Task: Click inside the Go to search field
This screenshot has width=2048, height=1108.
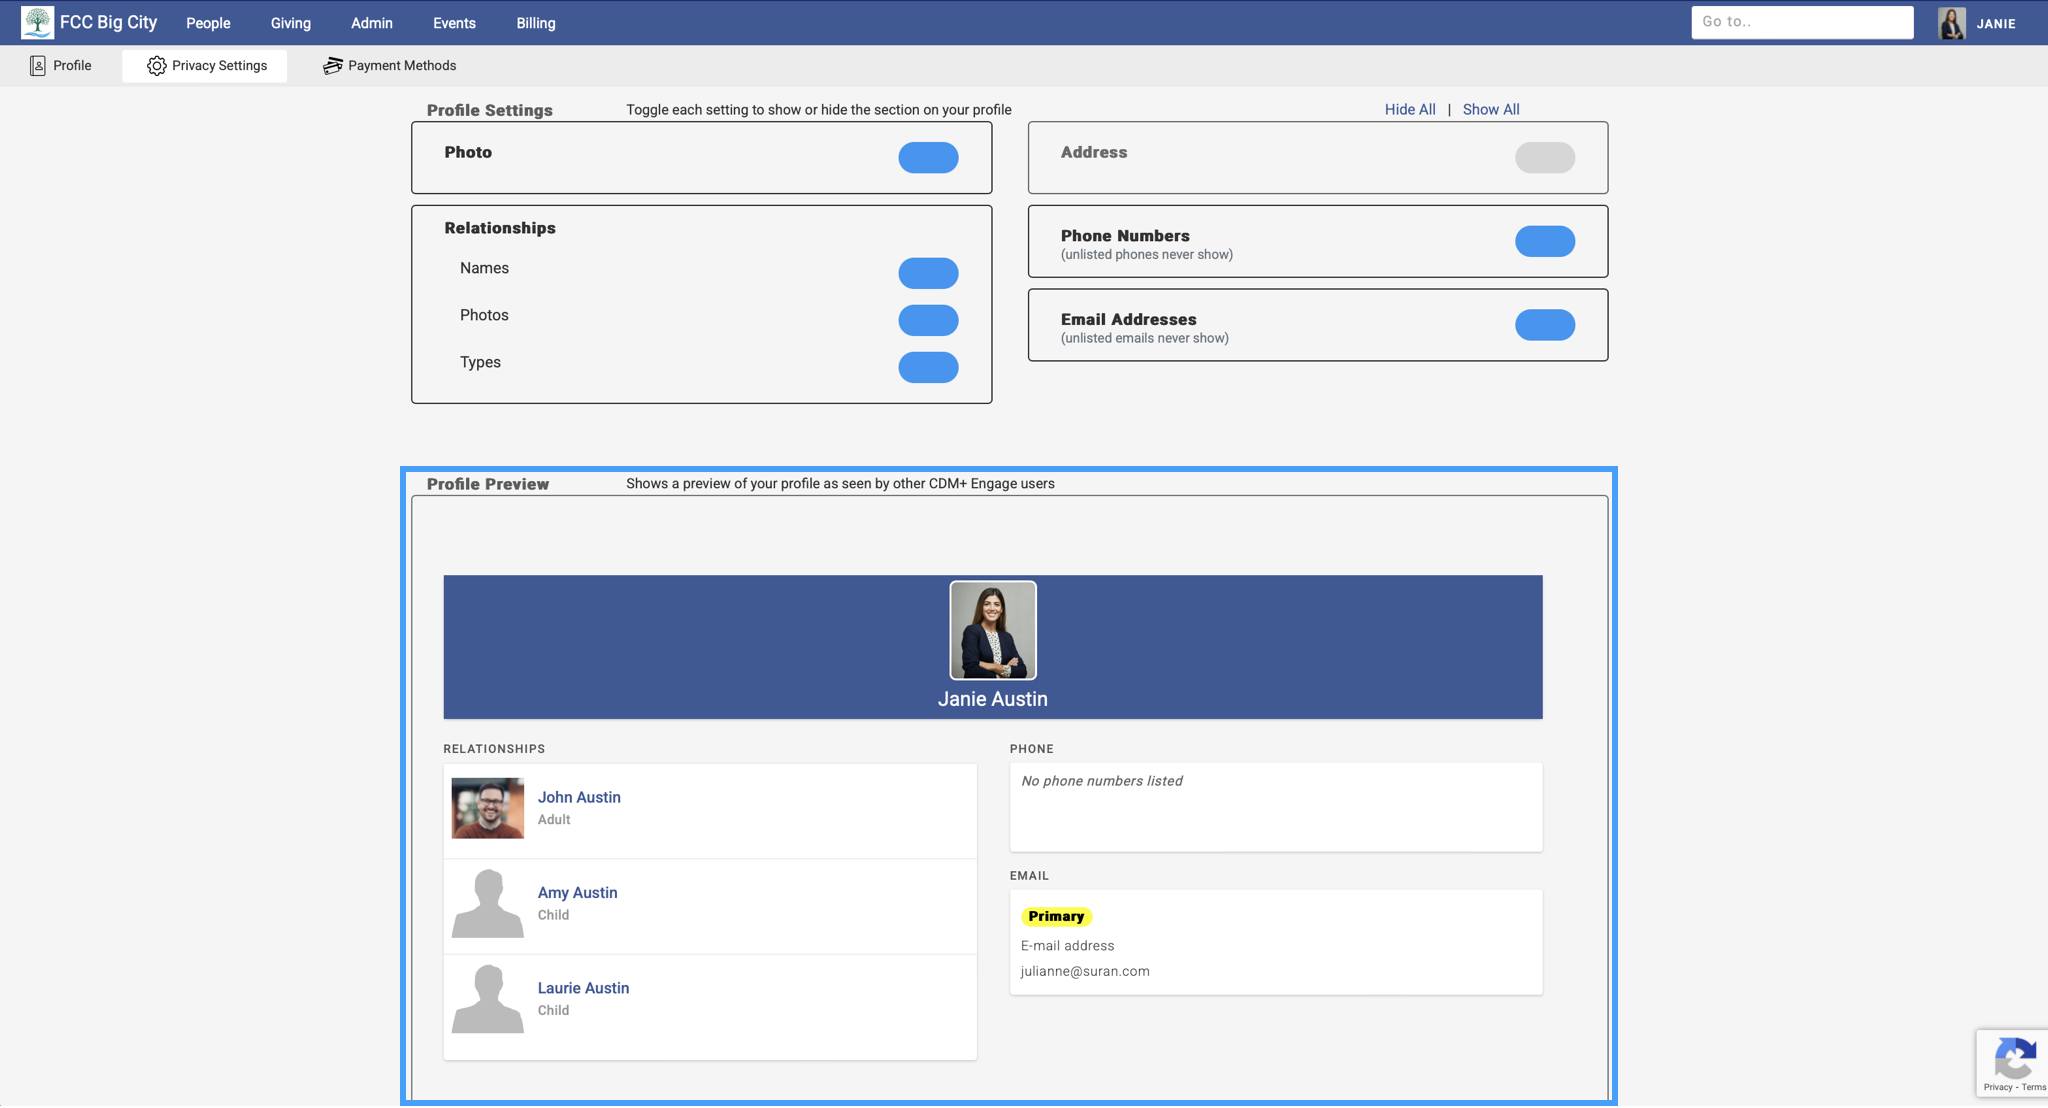Action: point(1802,21)
